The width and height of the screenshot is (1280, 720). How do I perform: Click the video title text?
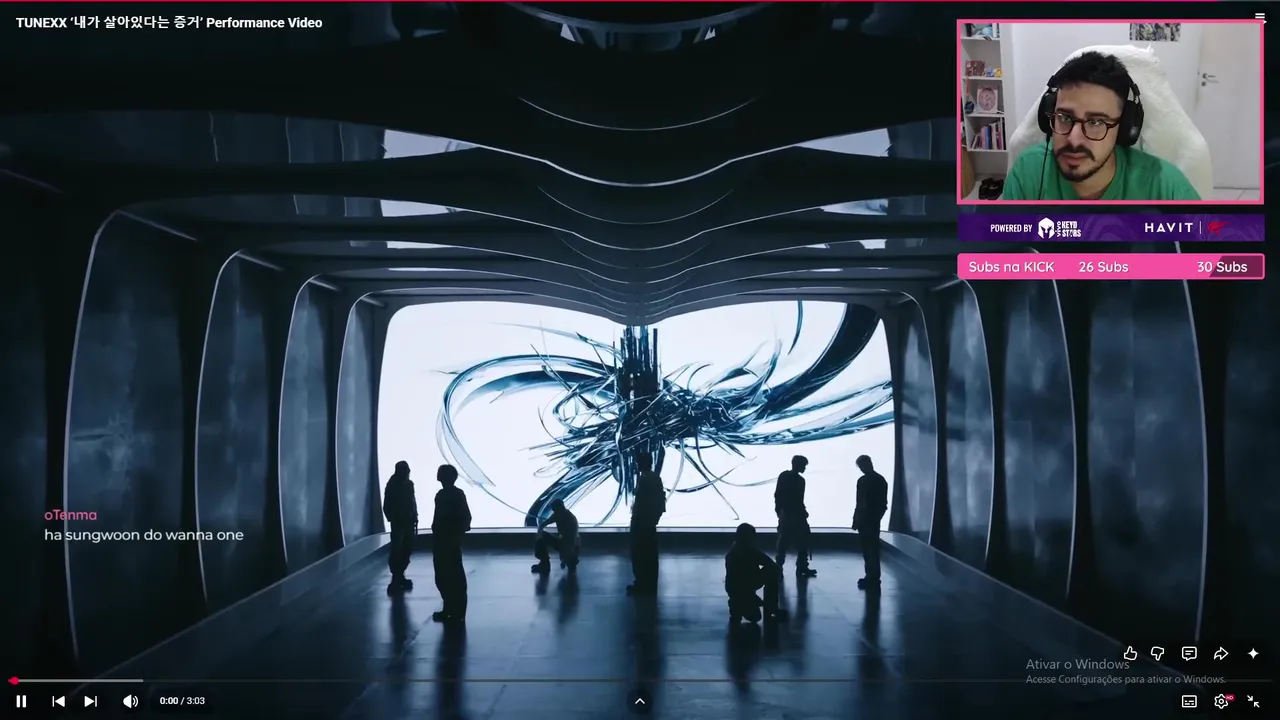pyautogui.click(x=169, y=22)
